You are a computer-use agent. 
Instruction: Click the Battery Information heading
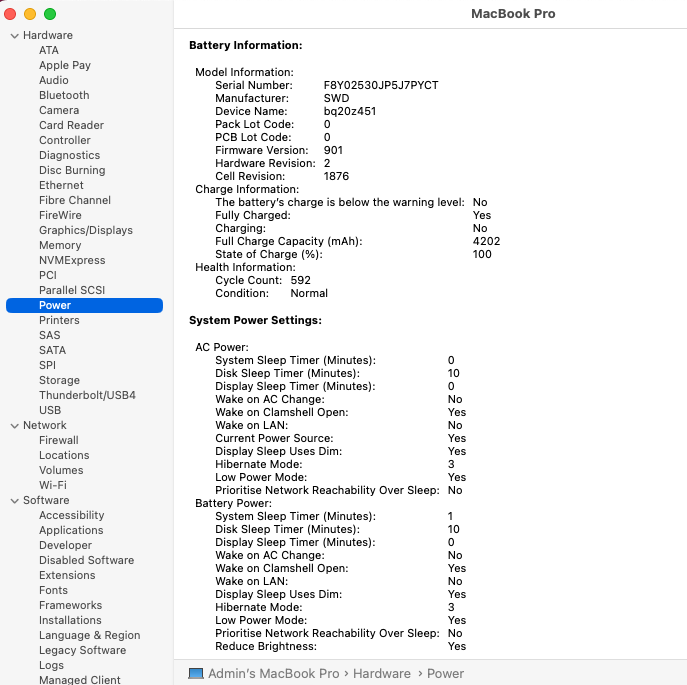(245, 45)
